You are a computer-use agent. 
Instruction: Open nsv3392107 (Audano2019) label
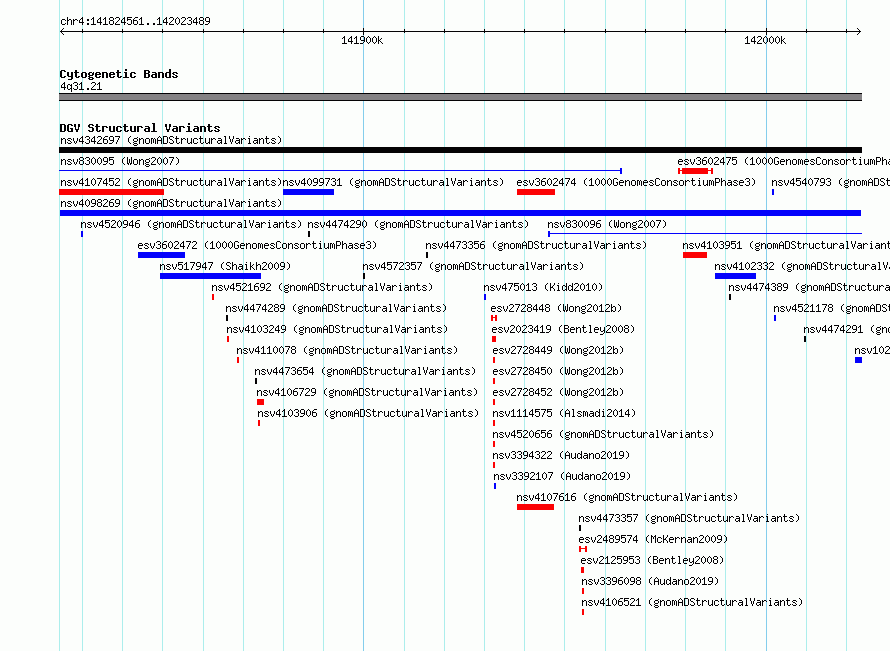(562, 476)
